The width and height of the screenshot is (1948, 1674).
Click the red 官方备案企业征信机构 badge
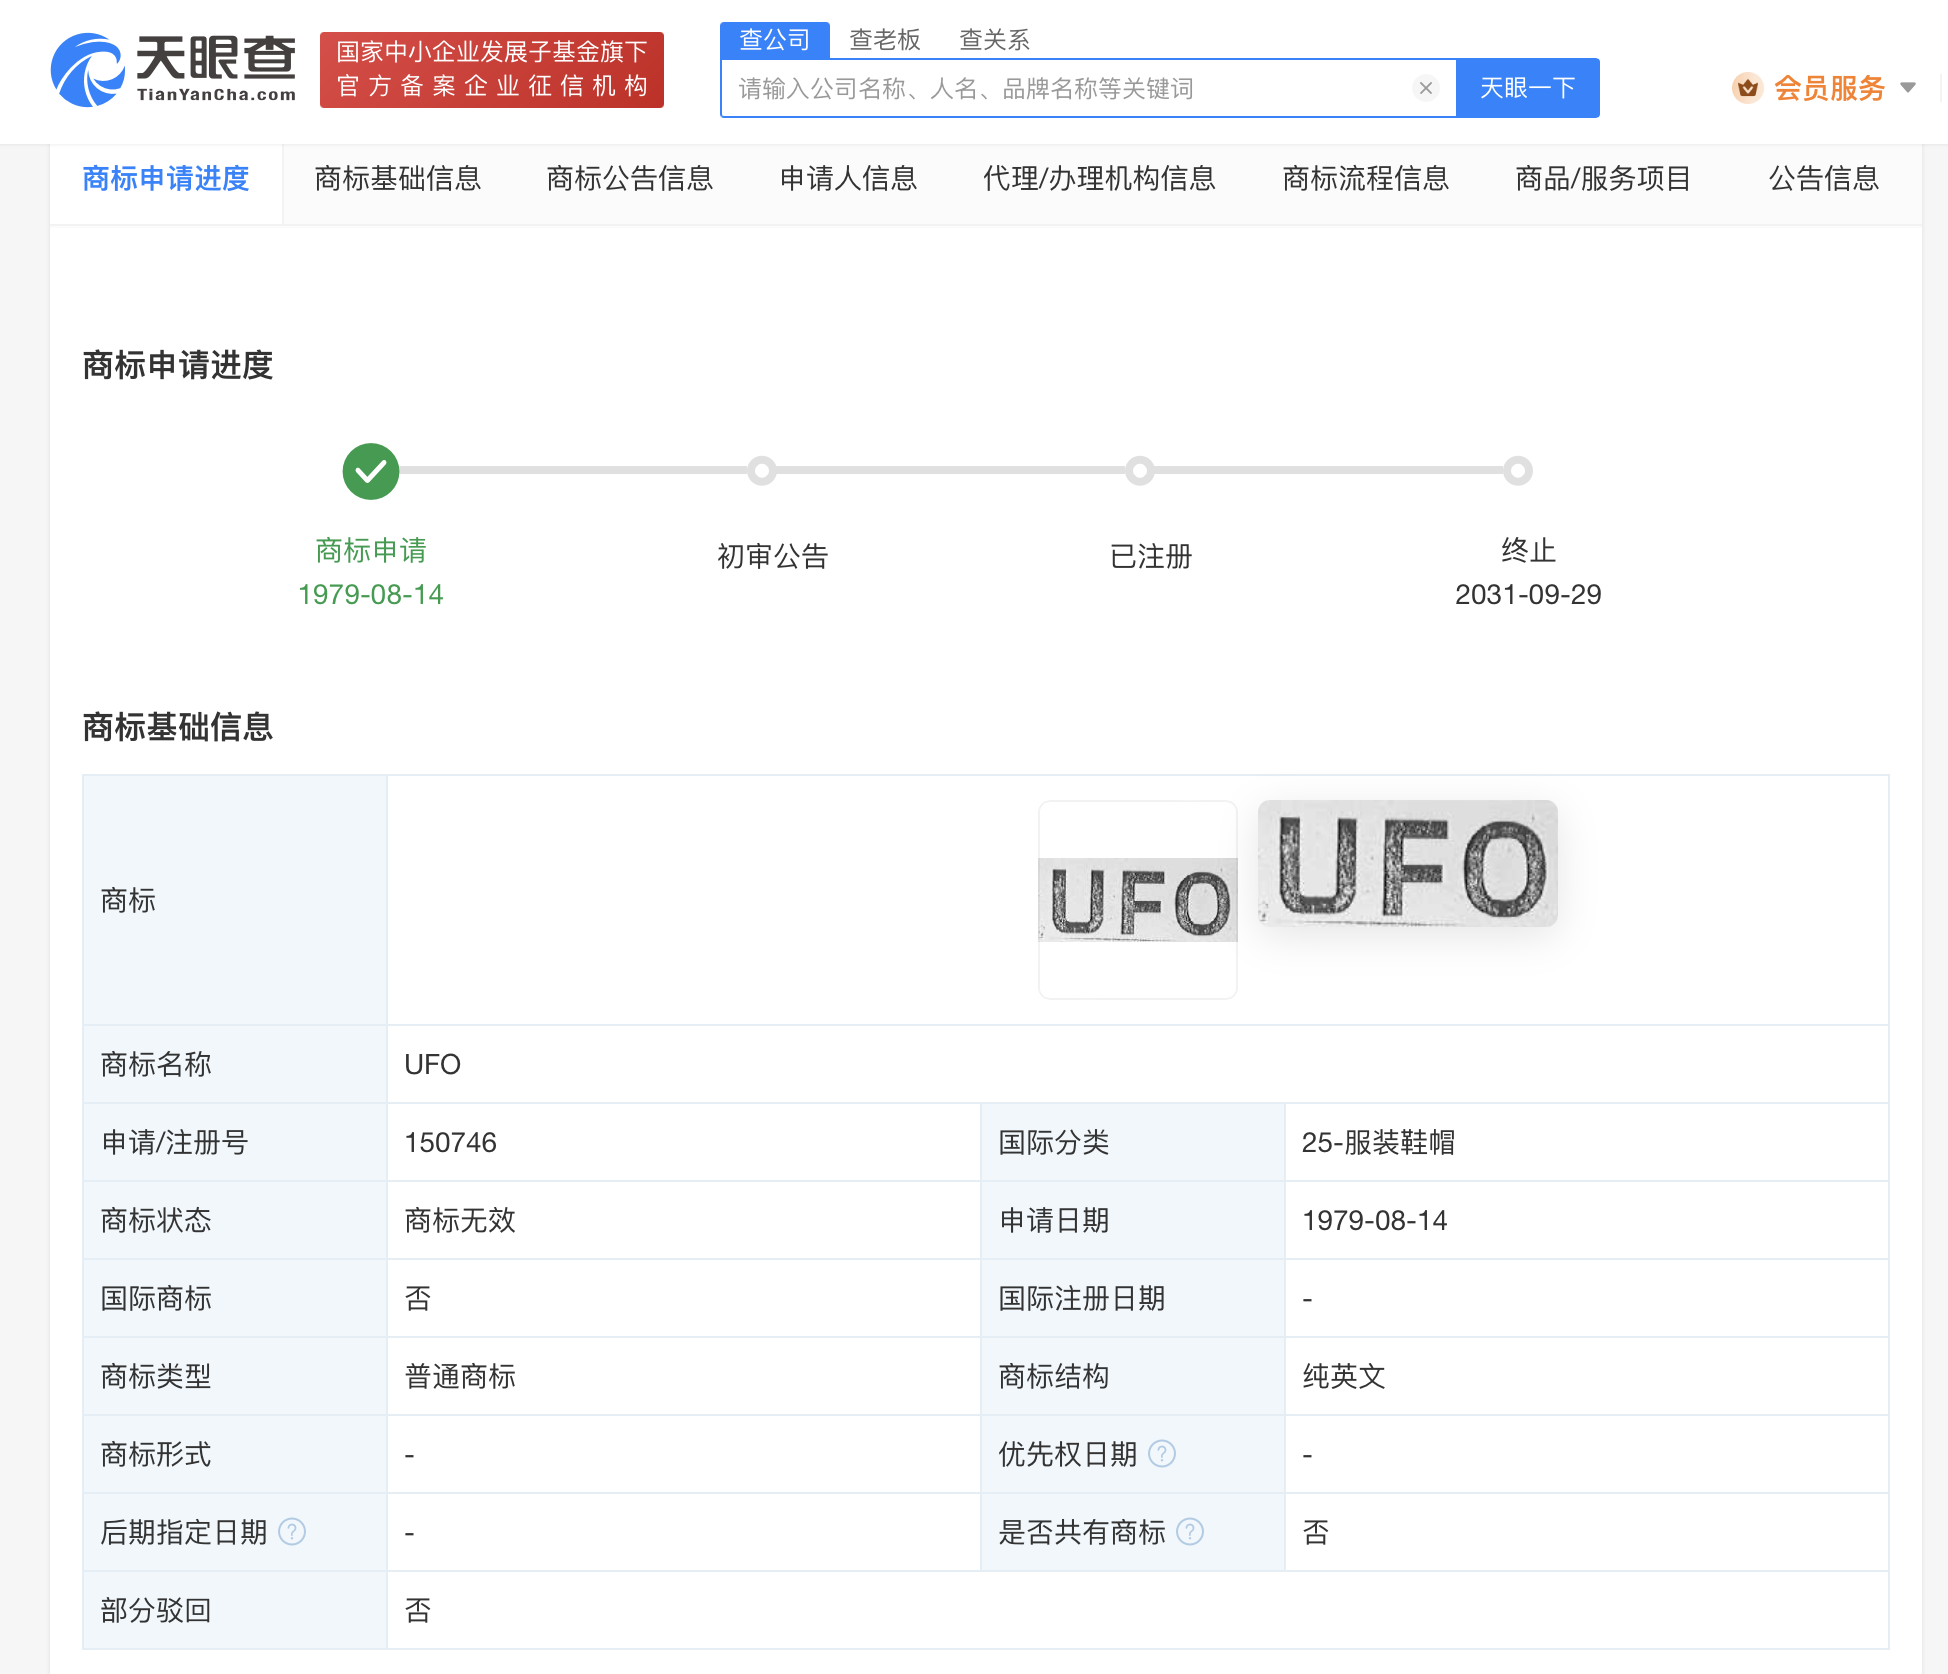[x=491, y=70]
